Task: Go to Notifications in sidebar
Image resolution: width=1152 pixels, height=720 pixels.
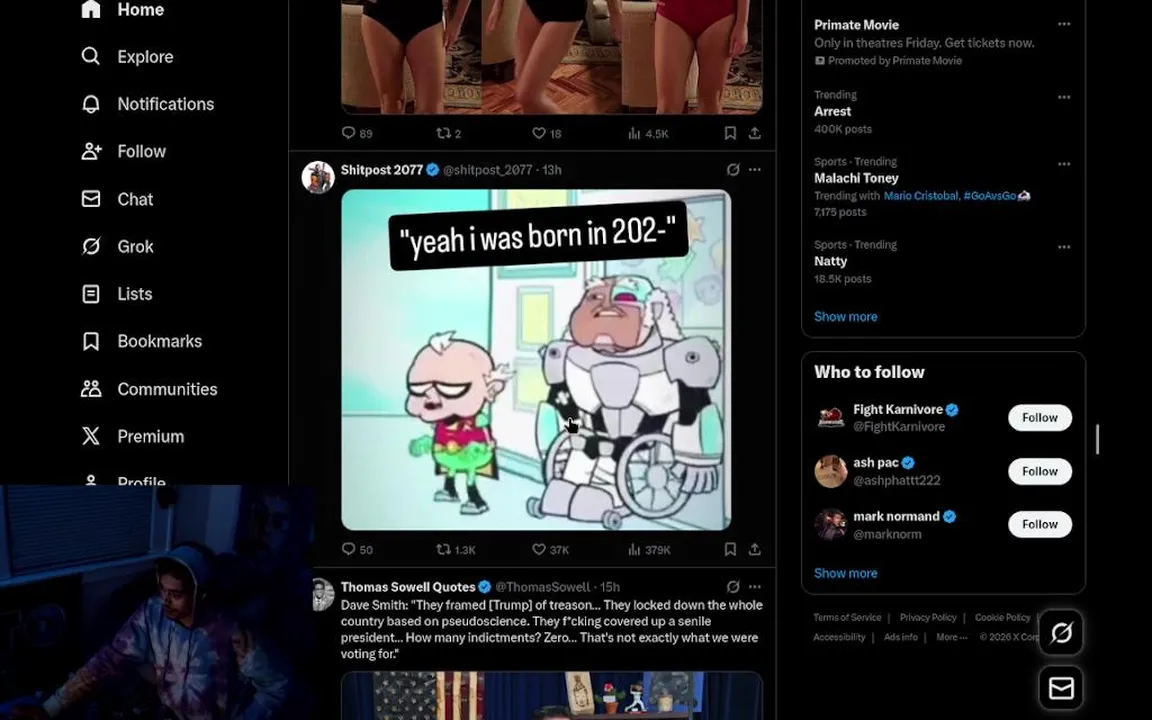Action: coord(148,104)
